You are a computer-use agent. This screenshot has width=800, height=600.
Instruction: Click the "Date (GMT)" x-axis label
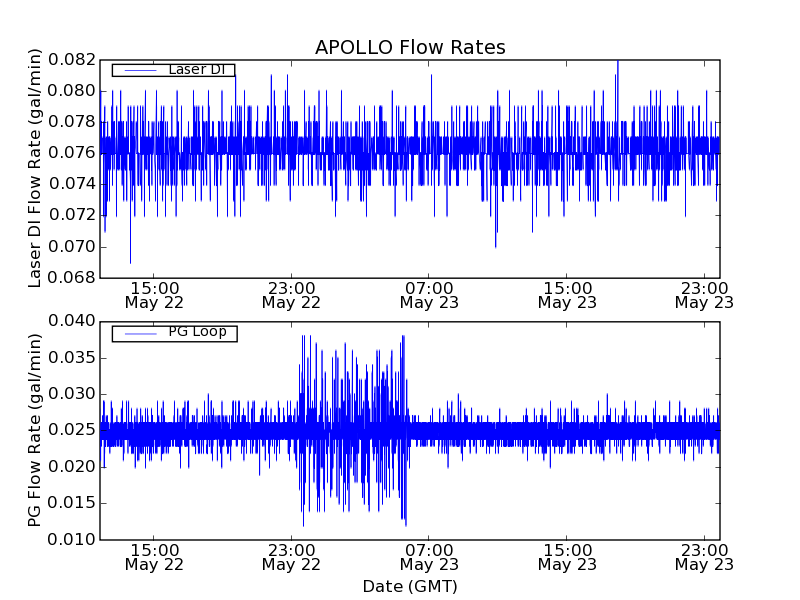pyautogui.click(x=410, y=586)
